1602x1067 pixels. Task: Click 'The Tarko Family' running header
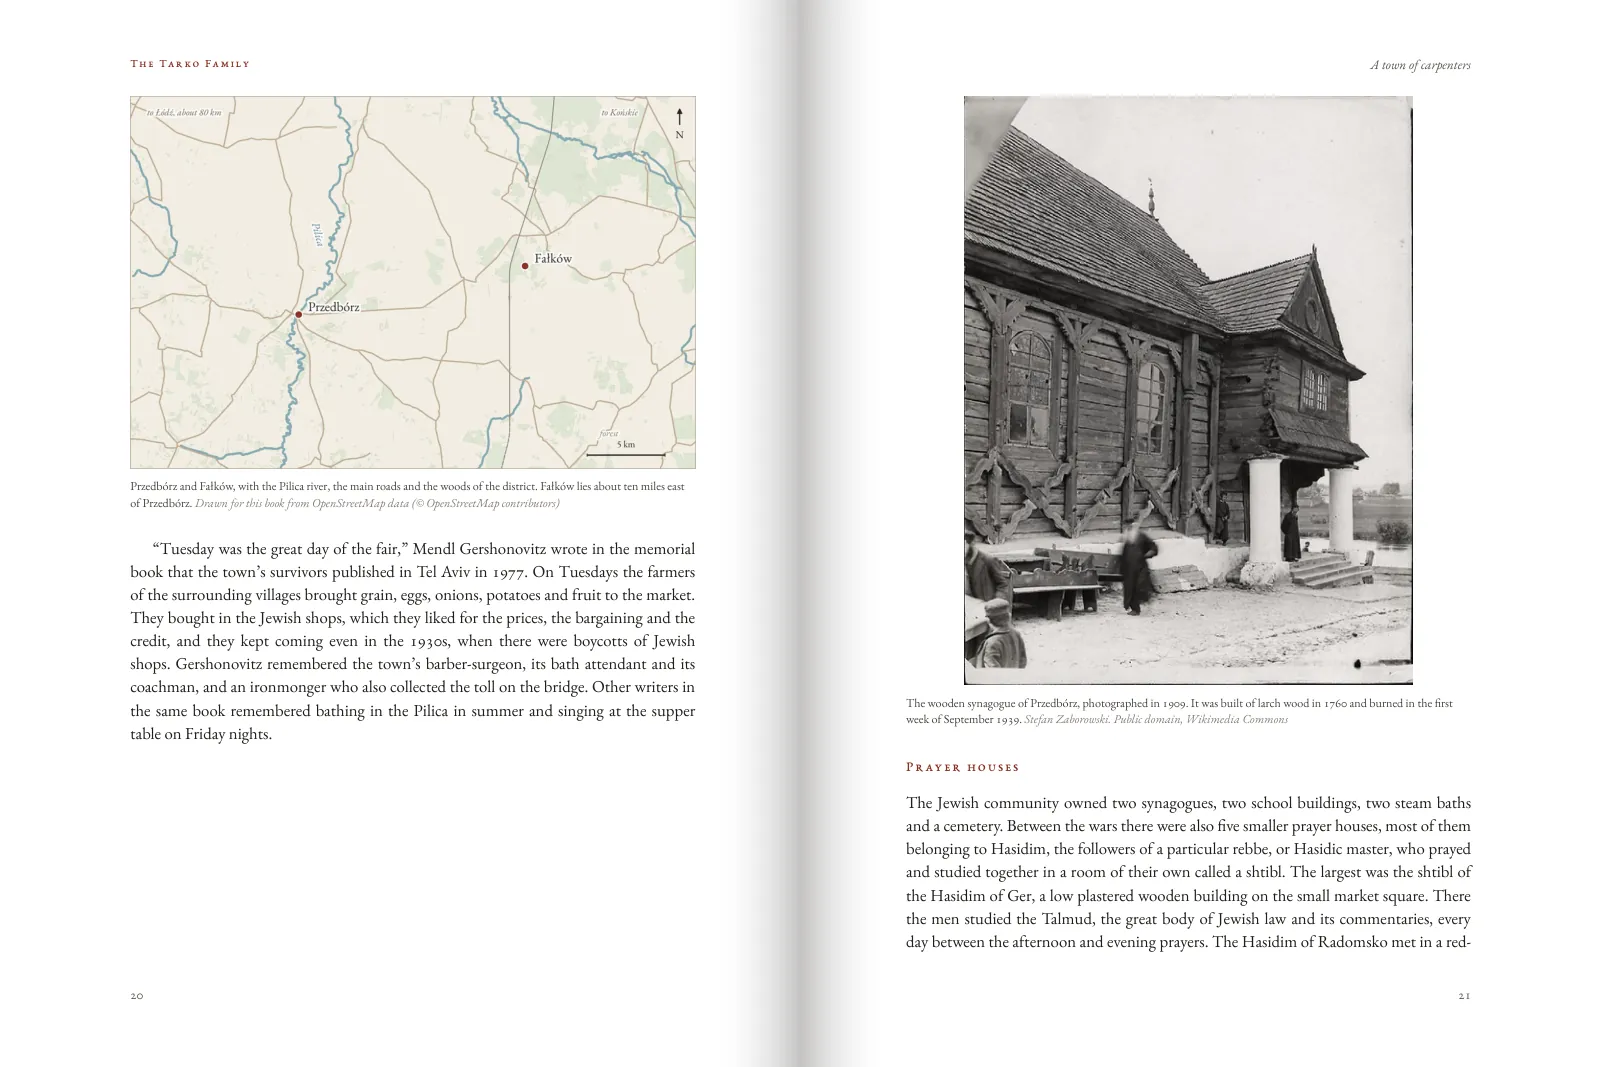tap(190, 63)
